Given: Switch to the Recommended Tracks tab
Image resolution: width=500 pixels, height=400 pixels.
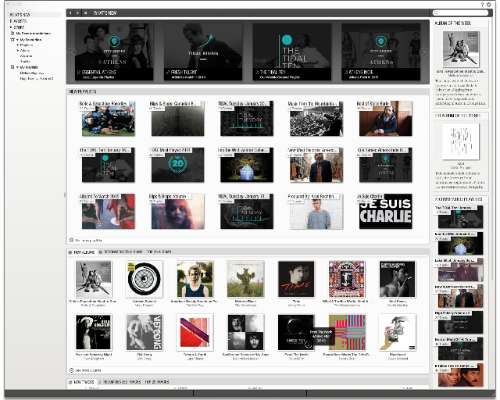Looking at the screenshot, I should tap(121, 382).
